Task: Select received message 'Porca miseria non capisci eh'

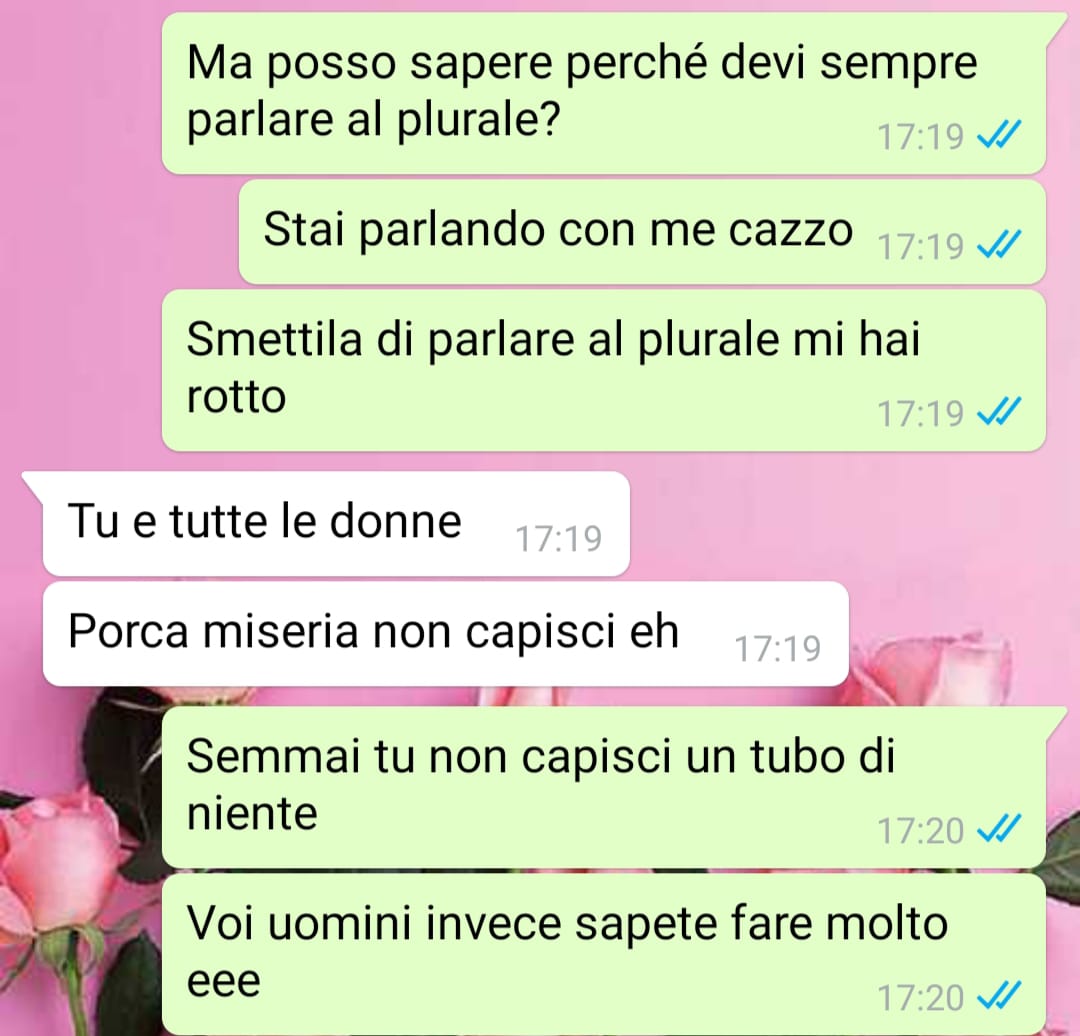Action: pos(446,634)
